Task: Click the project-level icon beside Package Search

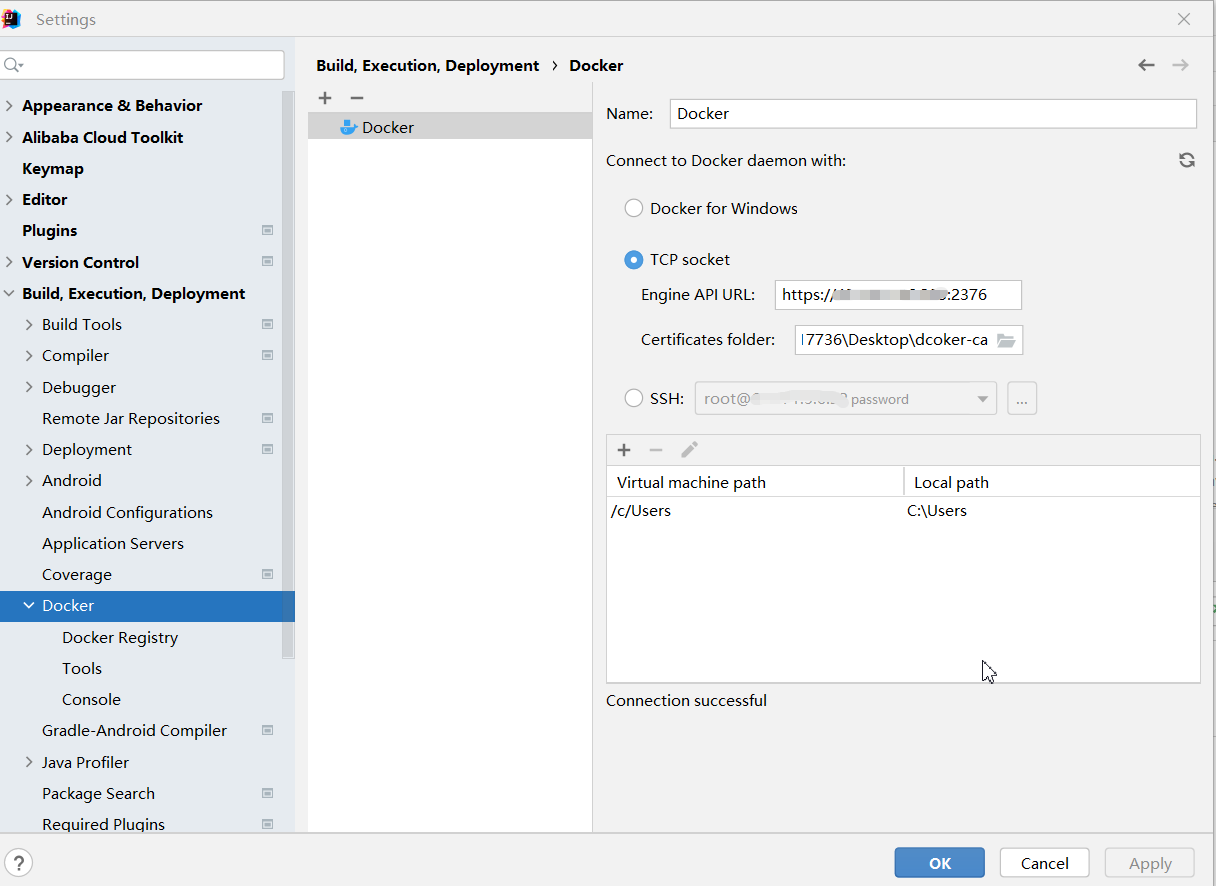Action: coord(267,794)
